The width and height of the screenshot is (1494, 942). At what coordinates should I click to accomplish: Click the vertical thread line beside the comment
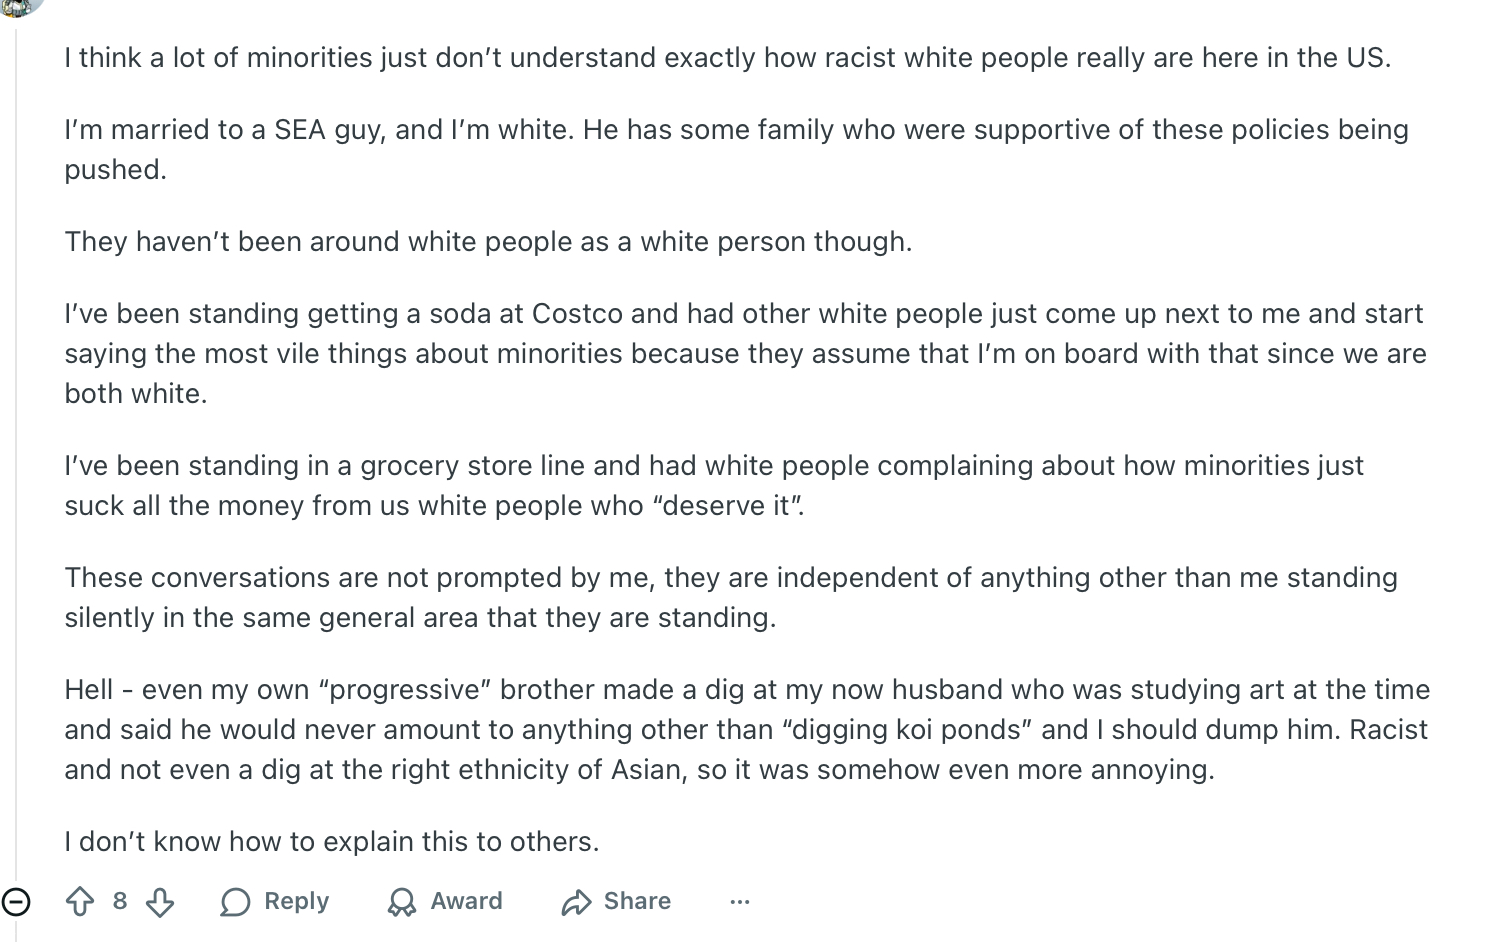pos(16,450)
